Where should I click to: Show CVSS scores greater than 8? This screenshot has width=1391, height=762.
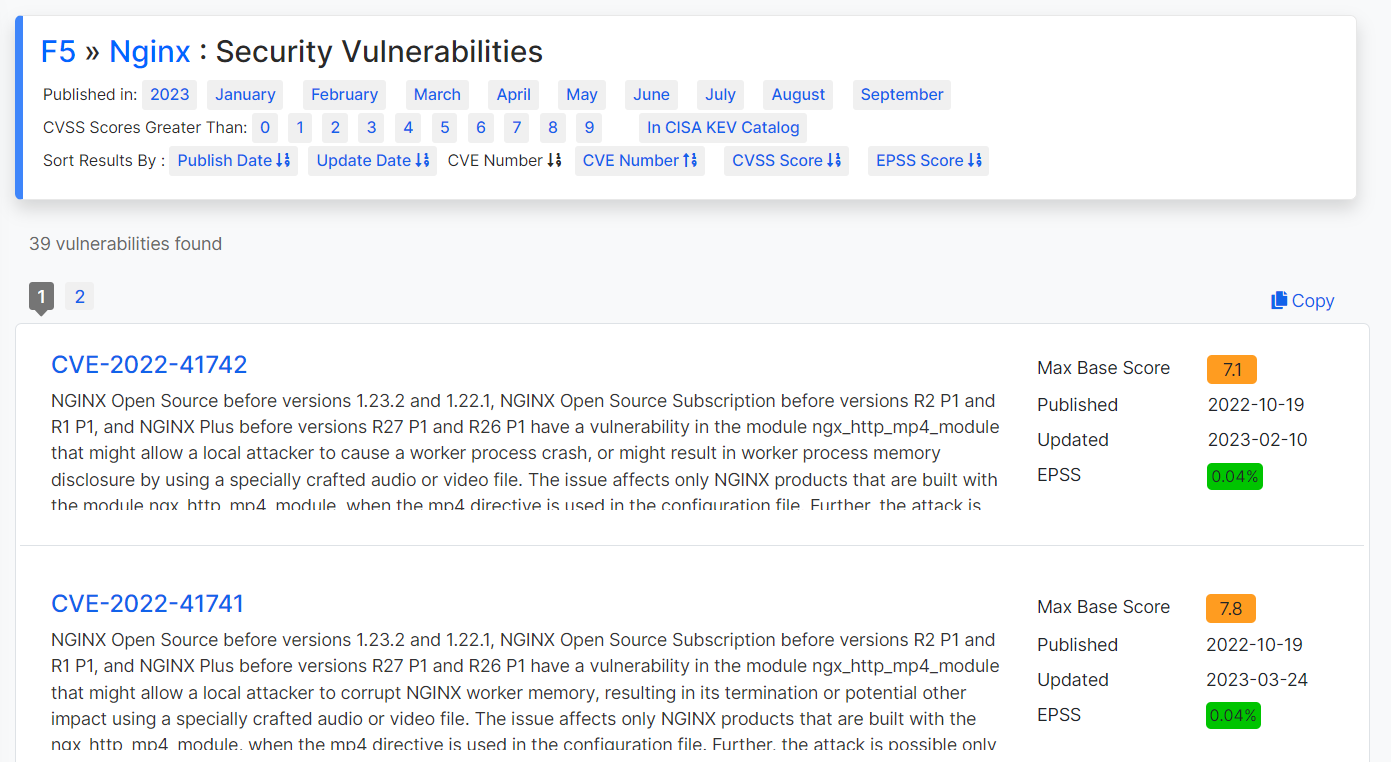553,127
